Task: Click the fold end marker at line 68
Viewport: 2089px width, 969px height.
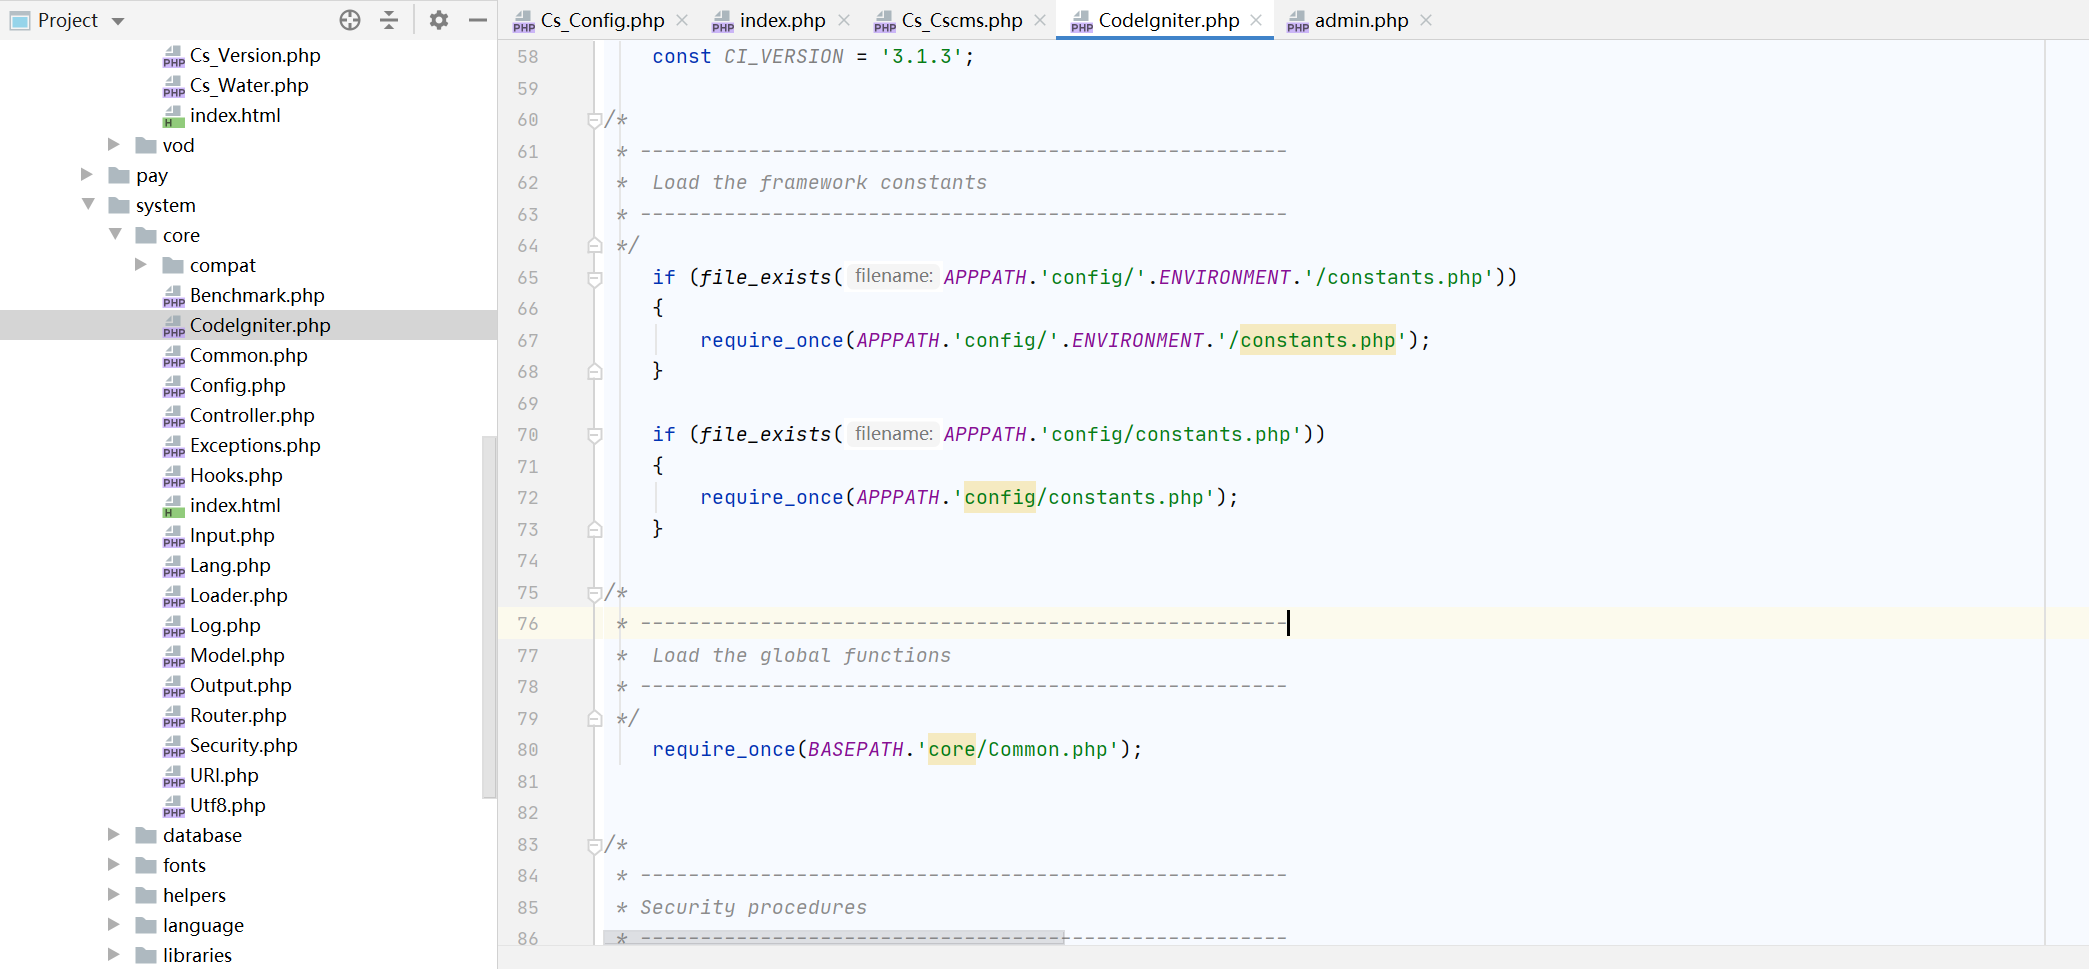Action: tap(594, 372)
